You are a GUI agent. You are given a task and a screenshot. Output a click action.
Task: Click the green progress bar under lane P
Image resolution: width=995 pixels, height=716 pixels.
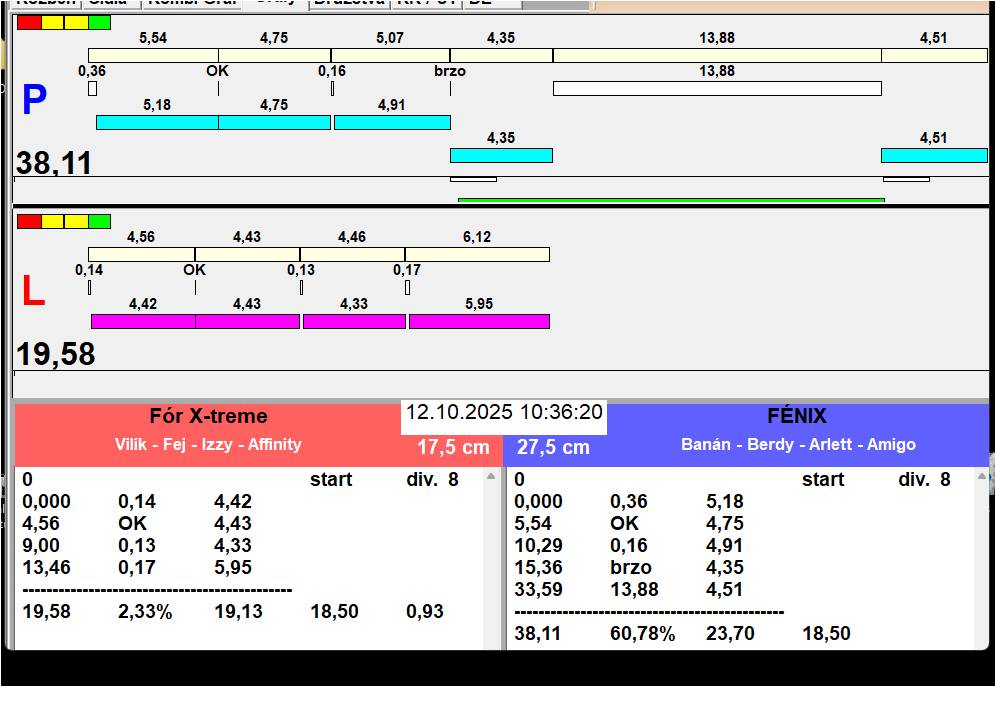(670, 200)
